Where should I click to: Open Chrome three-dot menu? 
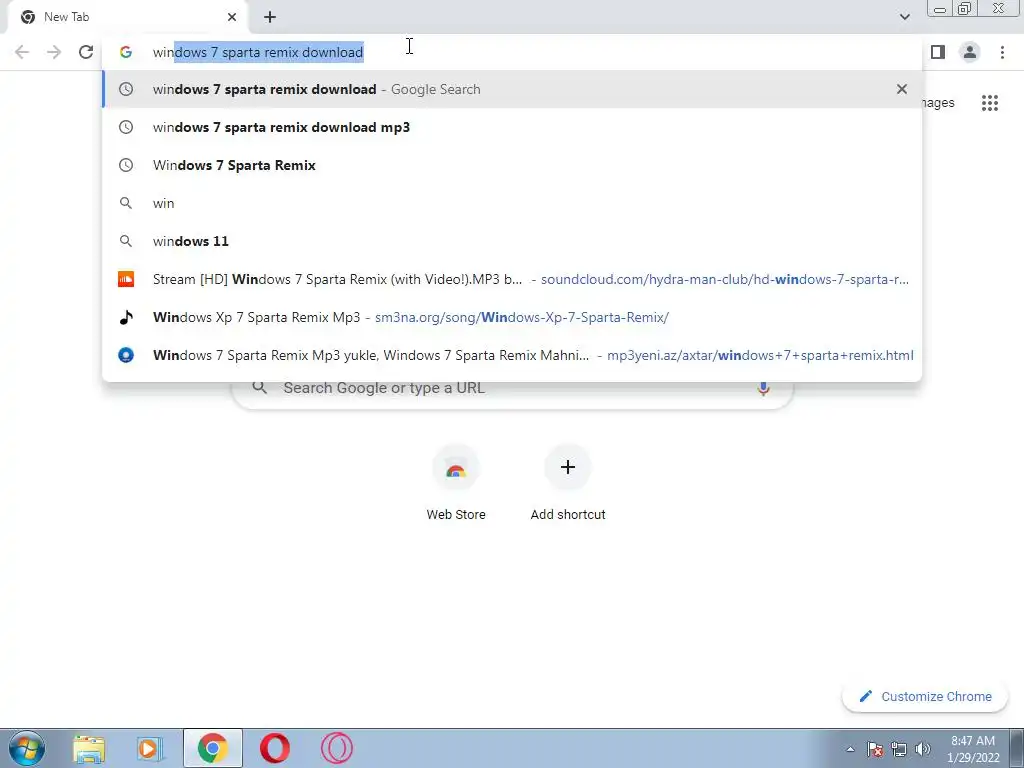1002,52
